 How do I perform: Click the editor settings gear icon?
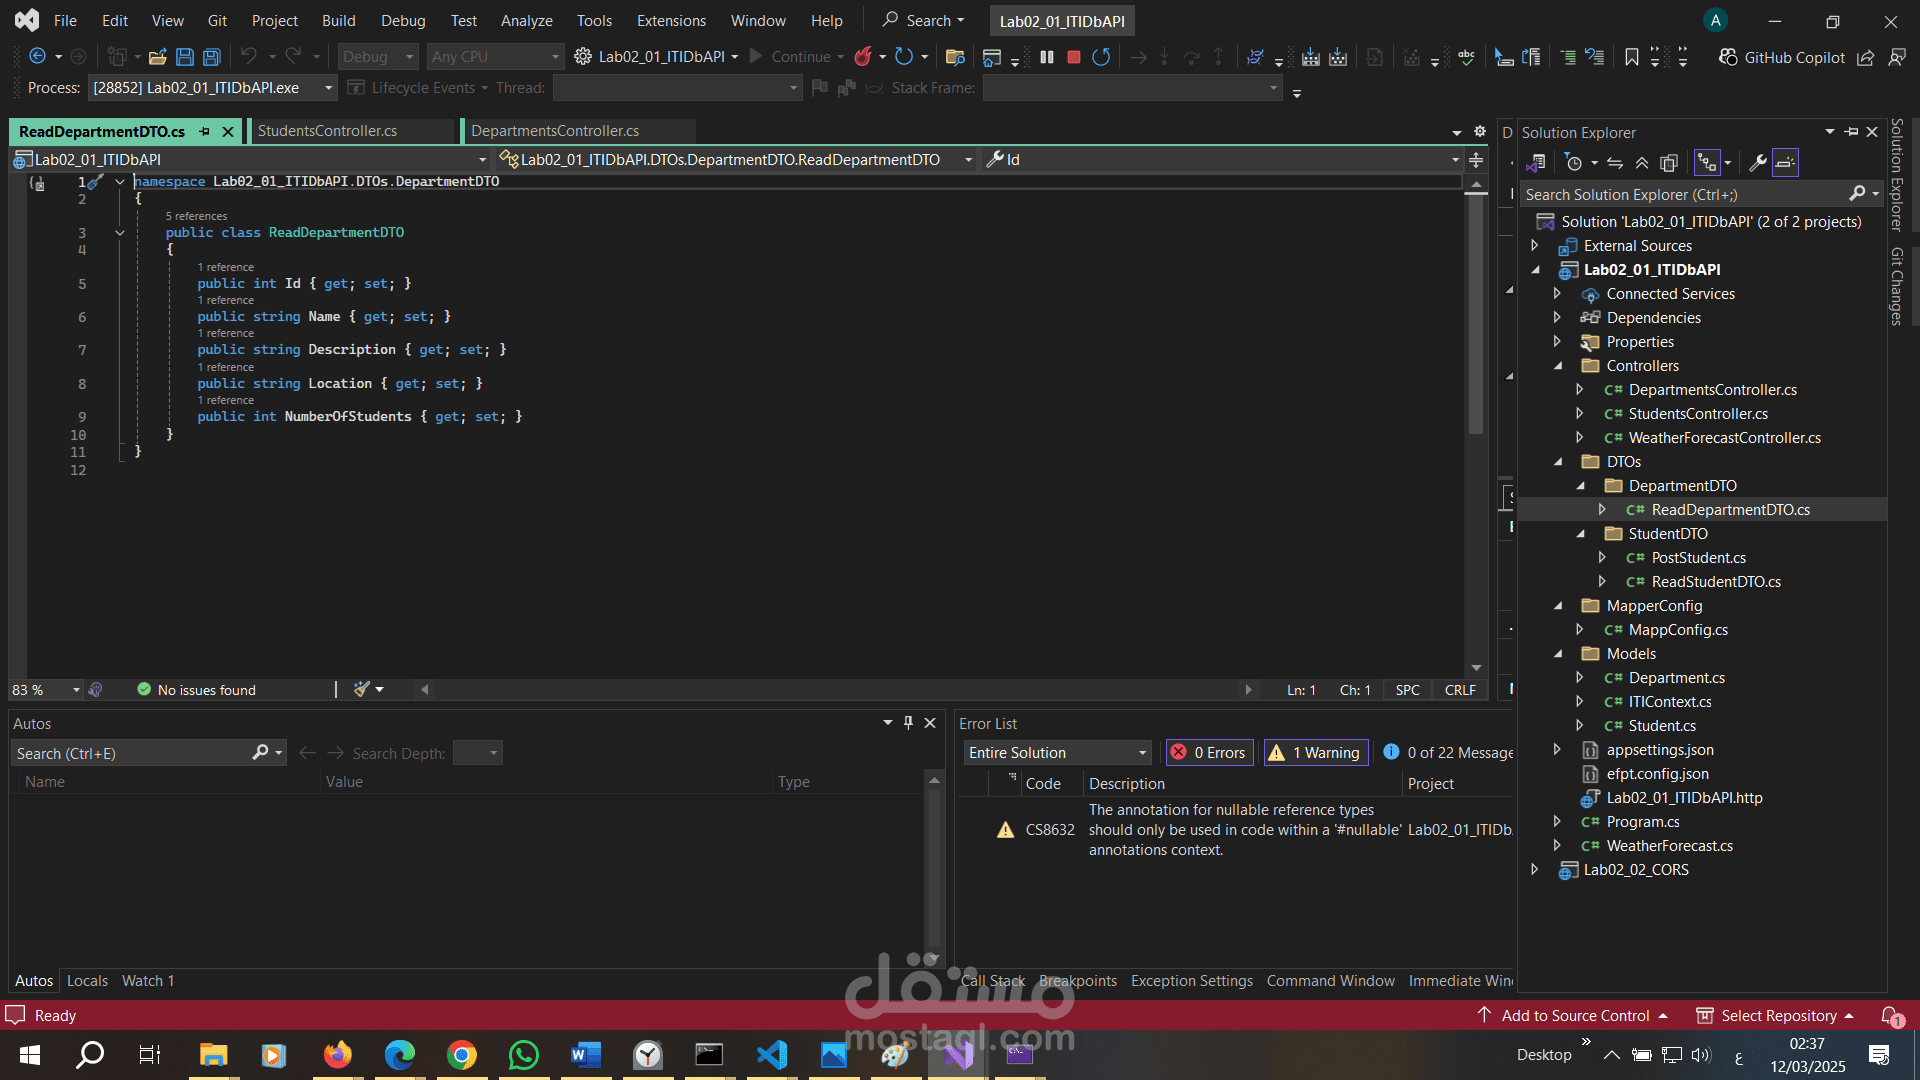point(1480,132)
